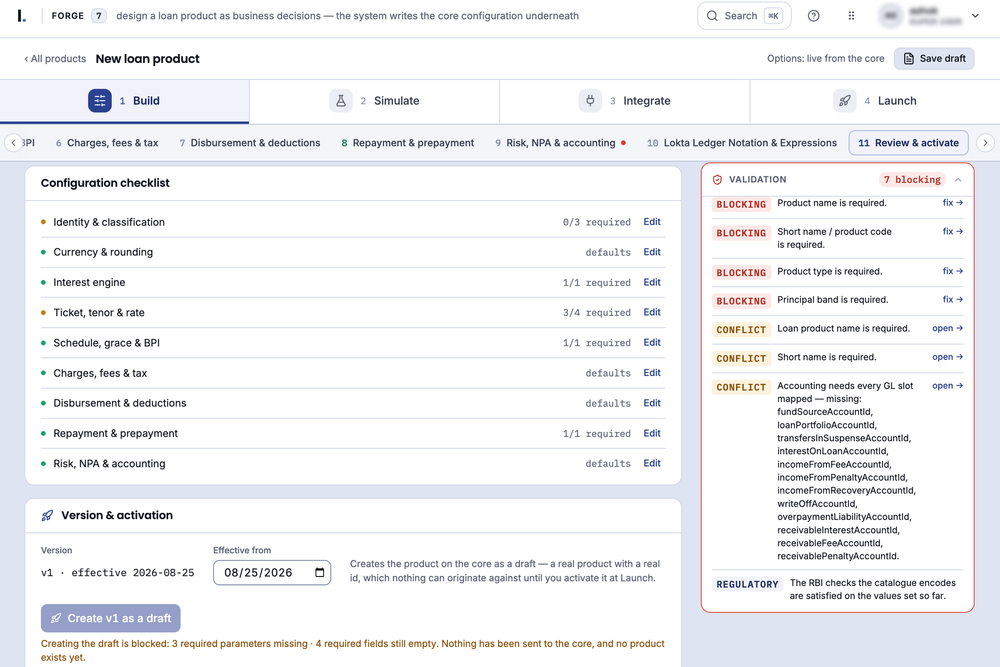This screenshot has height=667, width=1000.
Task: Click 'v1 · effective 2026-08-25' version text
Action: 117,573
